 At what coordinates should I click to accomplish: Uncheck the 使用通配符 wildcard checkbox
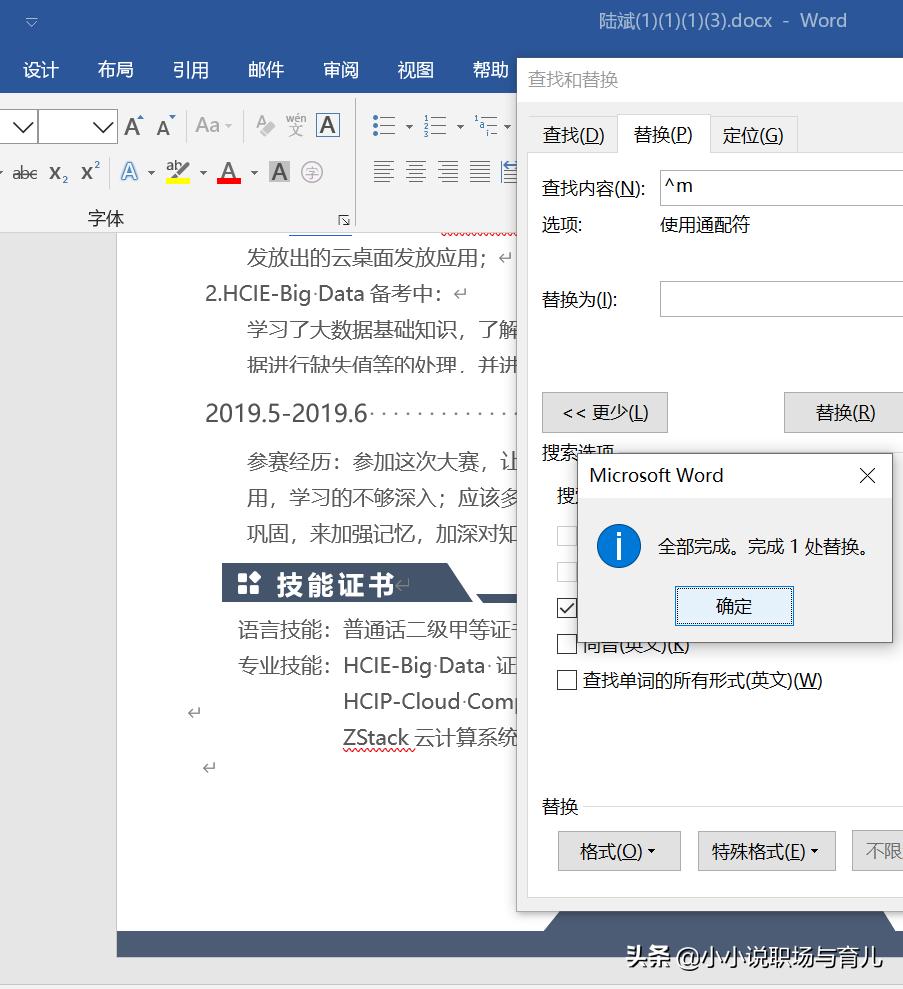567,607
